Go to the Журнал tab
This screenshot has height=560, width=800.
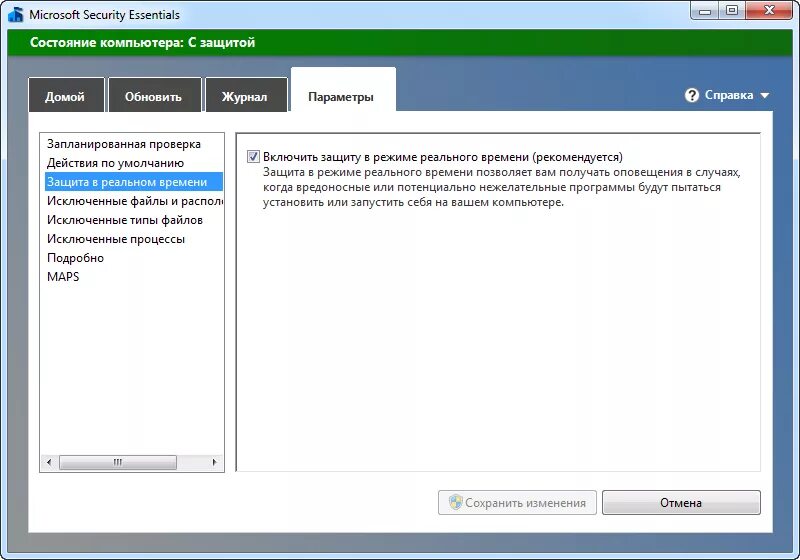[246, 95]
